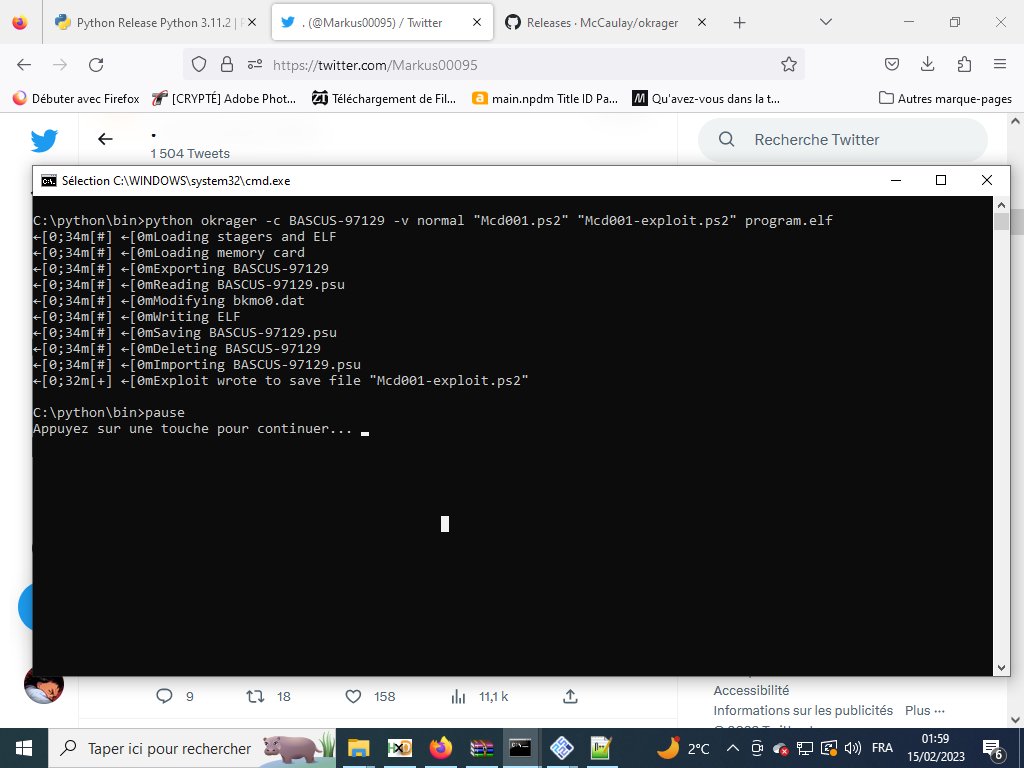View site security padlock info

[227, 65]
